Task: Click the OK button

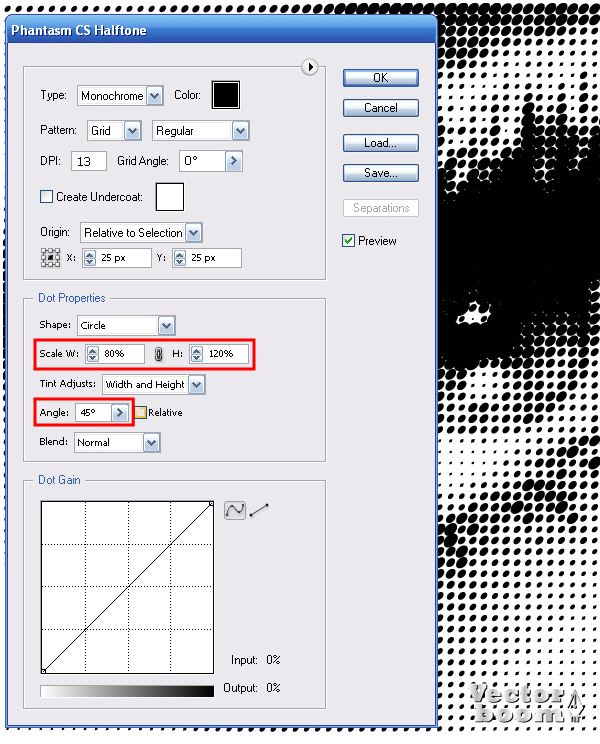Action: pos(381,78)
